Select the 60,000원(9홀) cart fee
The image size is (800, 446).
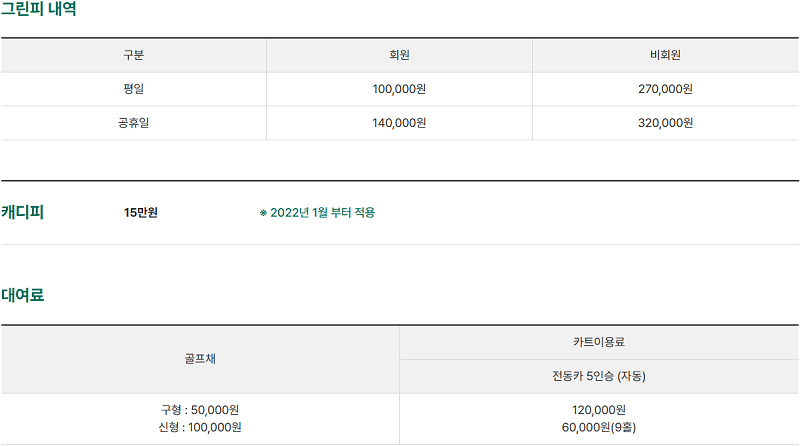coord(599,427)
